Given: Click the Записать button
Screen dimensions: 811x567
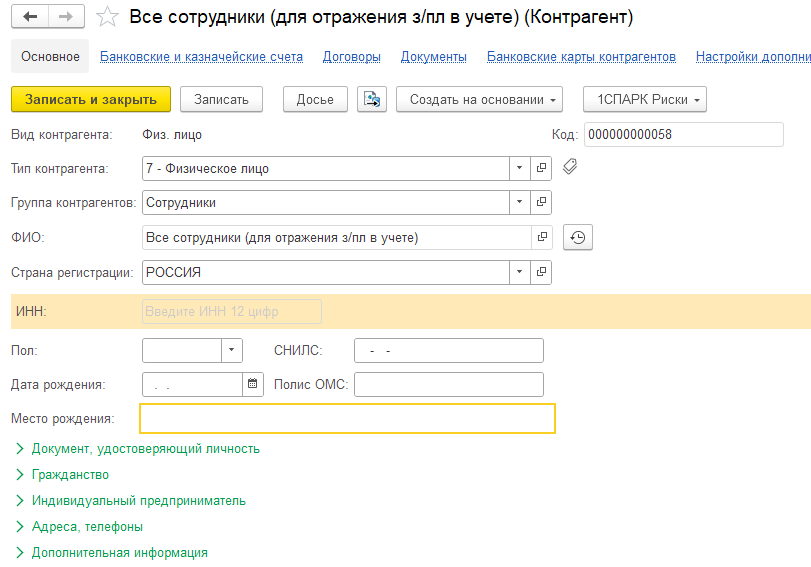Looking at the screenshot, I should 221,99.
